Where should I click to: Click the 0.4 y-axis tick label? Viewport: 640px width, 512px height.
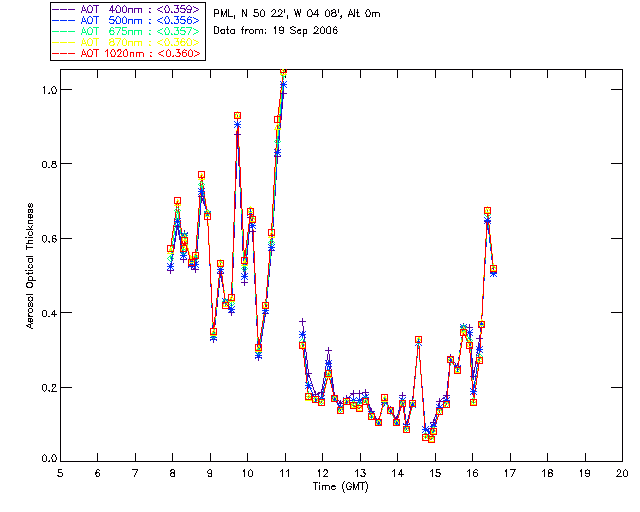pyautogui.click(x=49, y=313)
